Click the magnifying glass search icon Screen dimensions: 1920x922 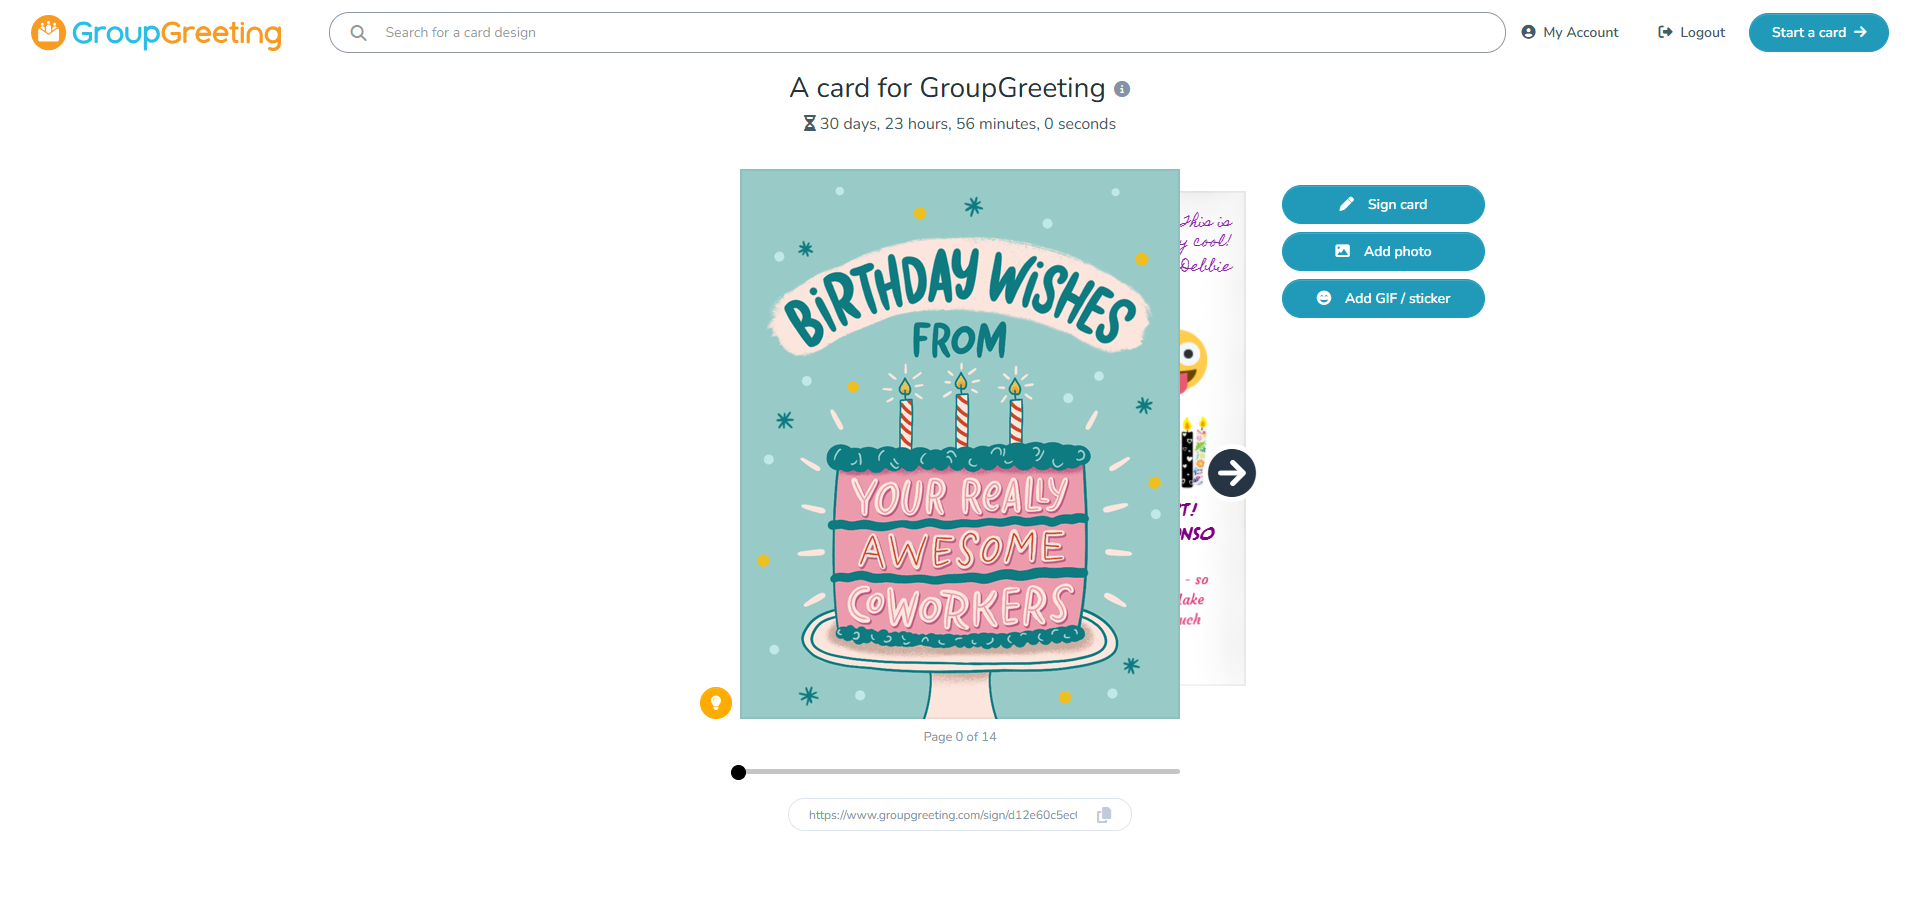[358, 33]
